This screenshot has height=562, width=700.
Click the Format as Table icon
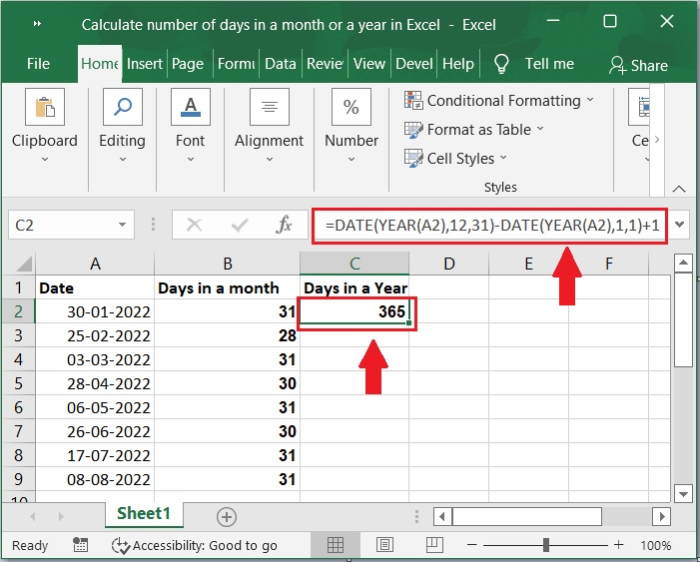point(413,130)
